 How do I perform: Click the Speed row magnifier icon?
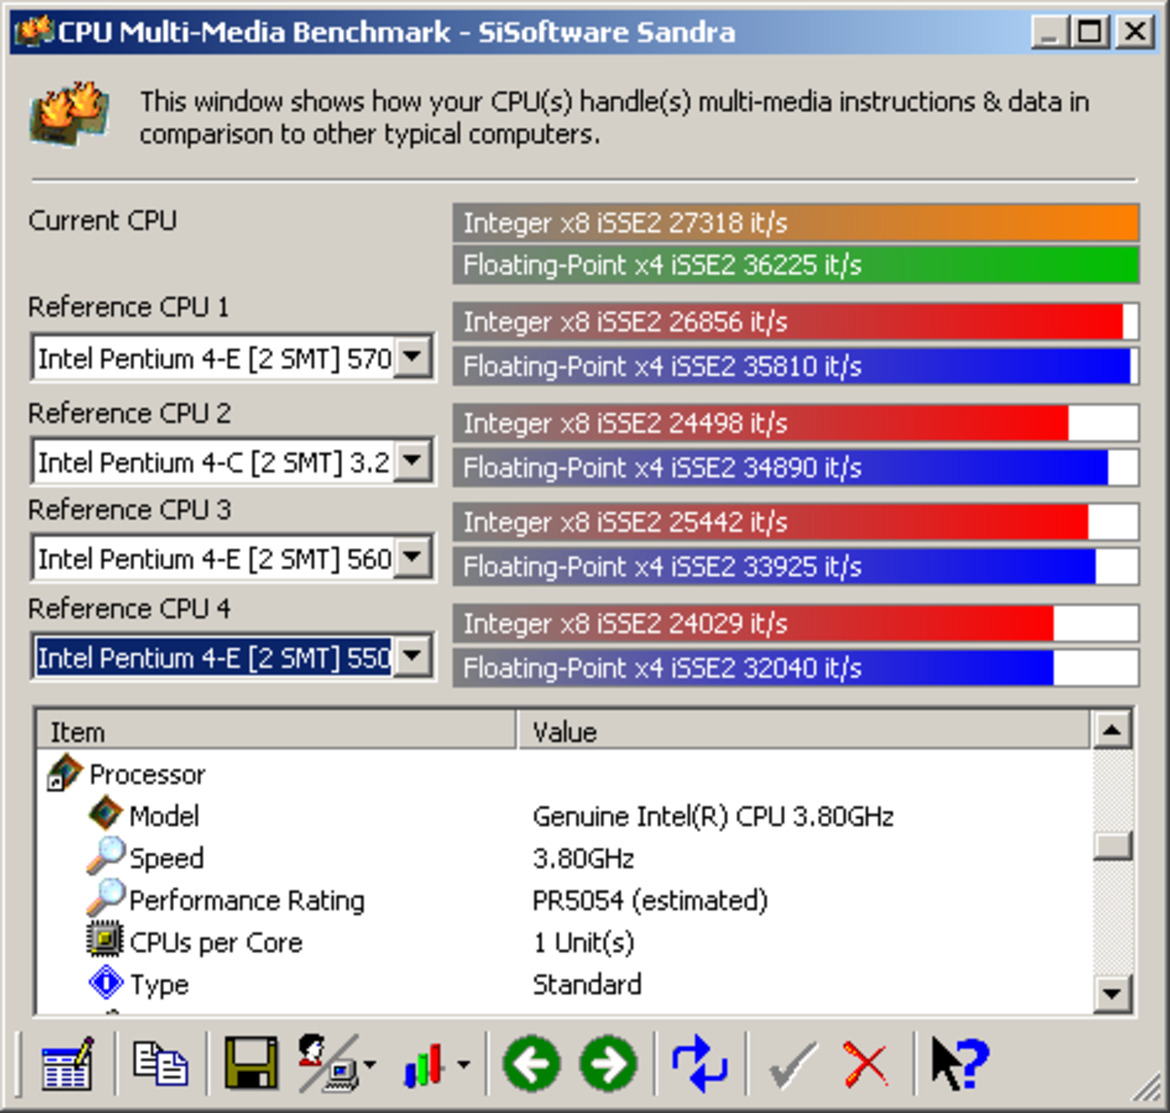(x=105, y=856)
